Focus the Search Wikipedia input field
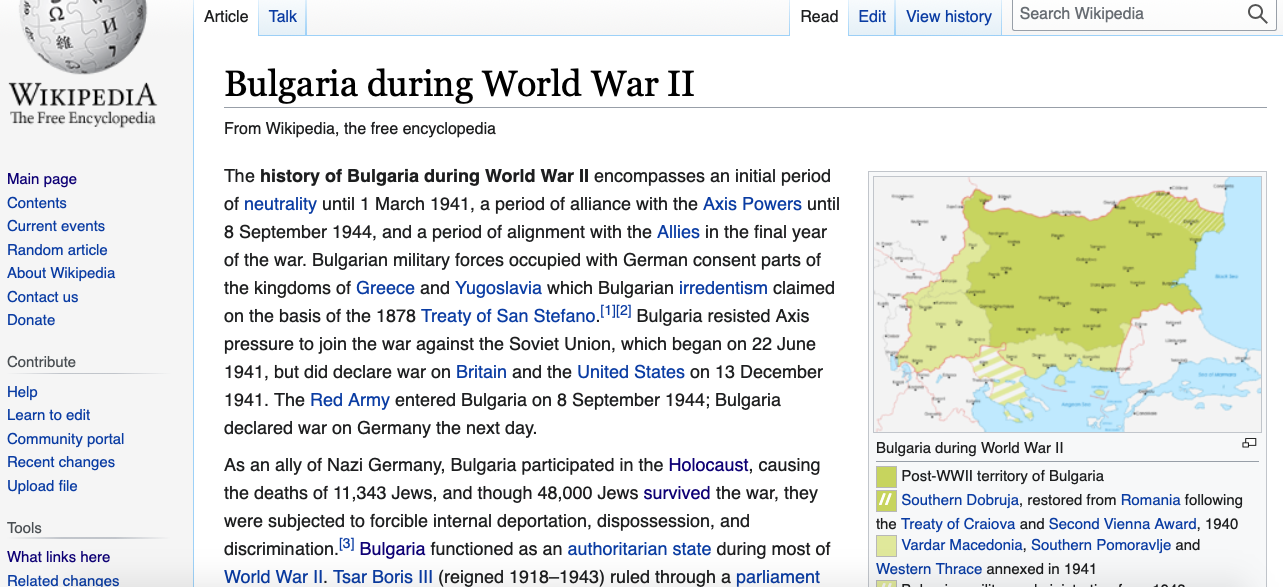Screen dimensions: 1283x587 coord(1130,14)
